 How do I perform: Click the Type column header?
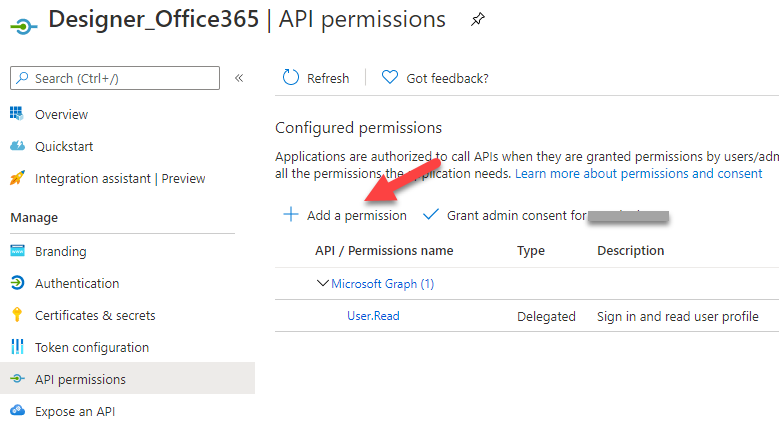click(x=531, y=251)
